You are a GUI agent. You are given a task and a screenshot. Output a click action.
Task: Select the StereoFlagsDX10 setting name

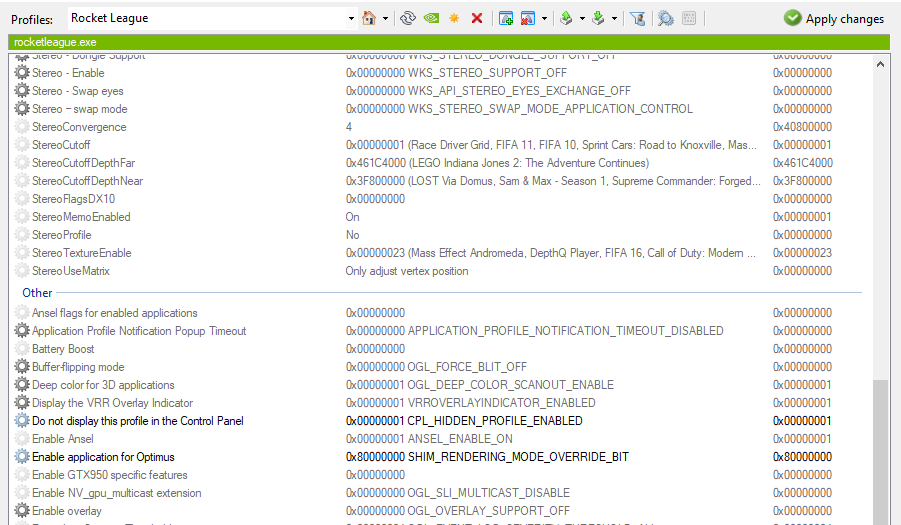pos(74,199)
